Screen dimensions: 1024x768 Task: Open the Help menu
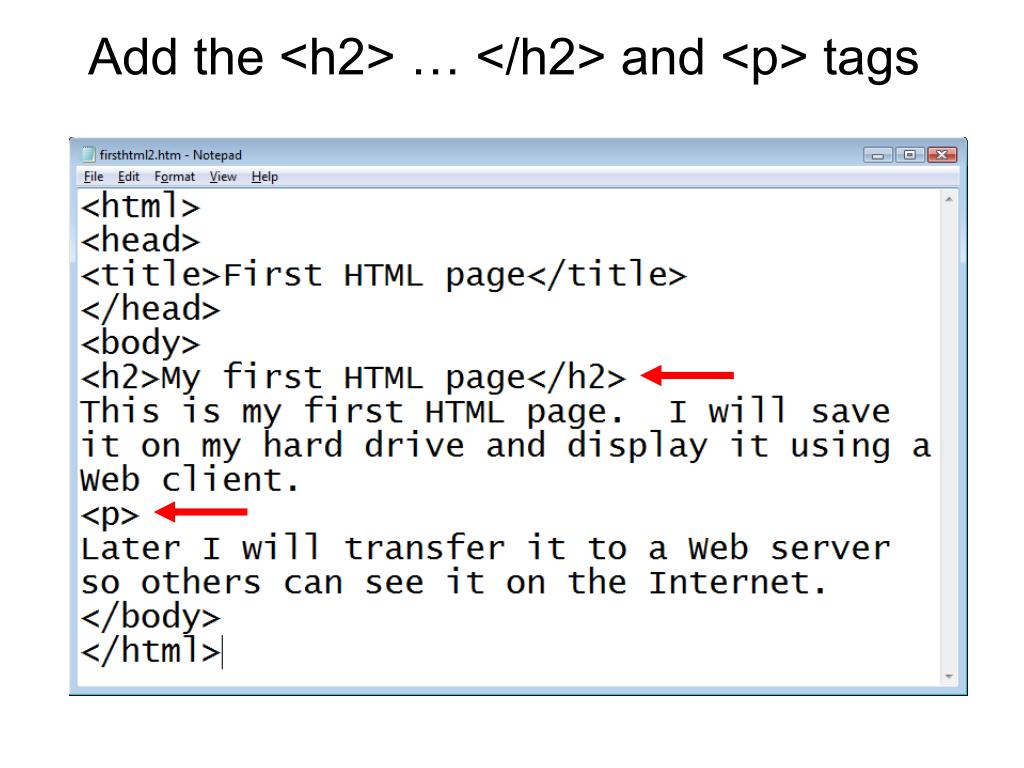coord(264,176)
